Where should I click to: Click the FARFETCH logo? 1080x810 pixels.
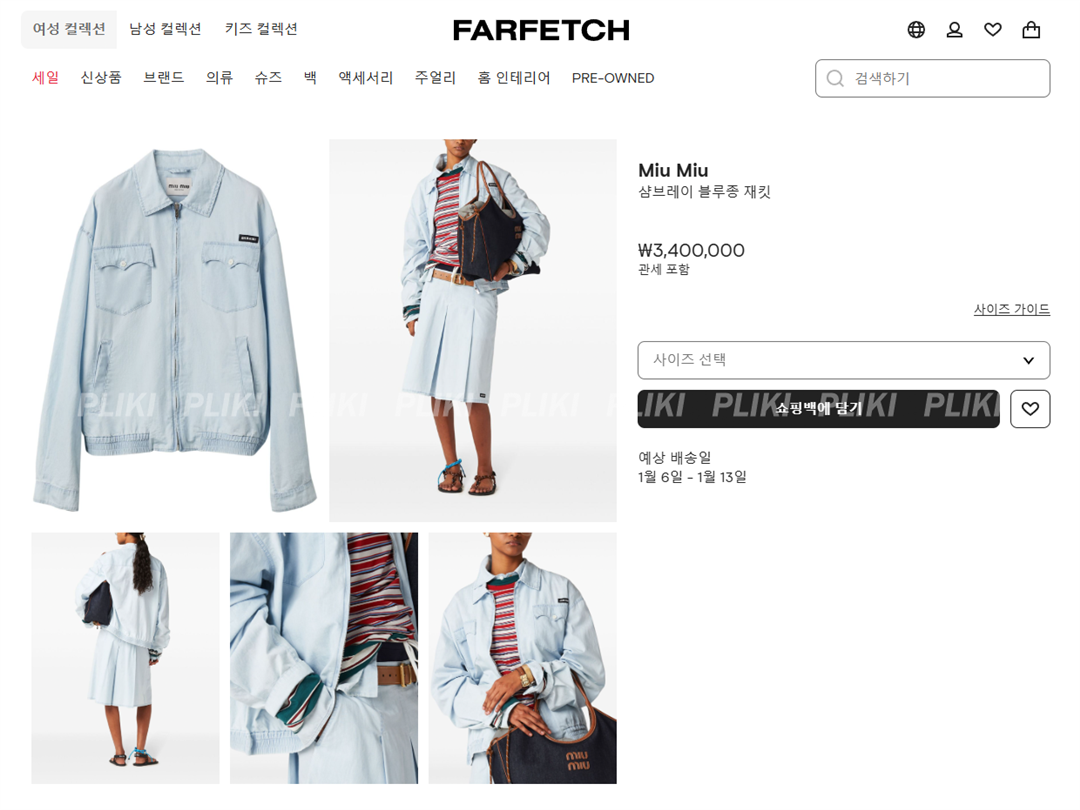pyautogui.click(x=541, y=30)
